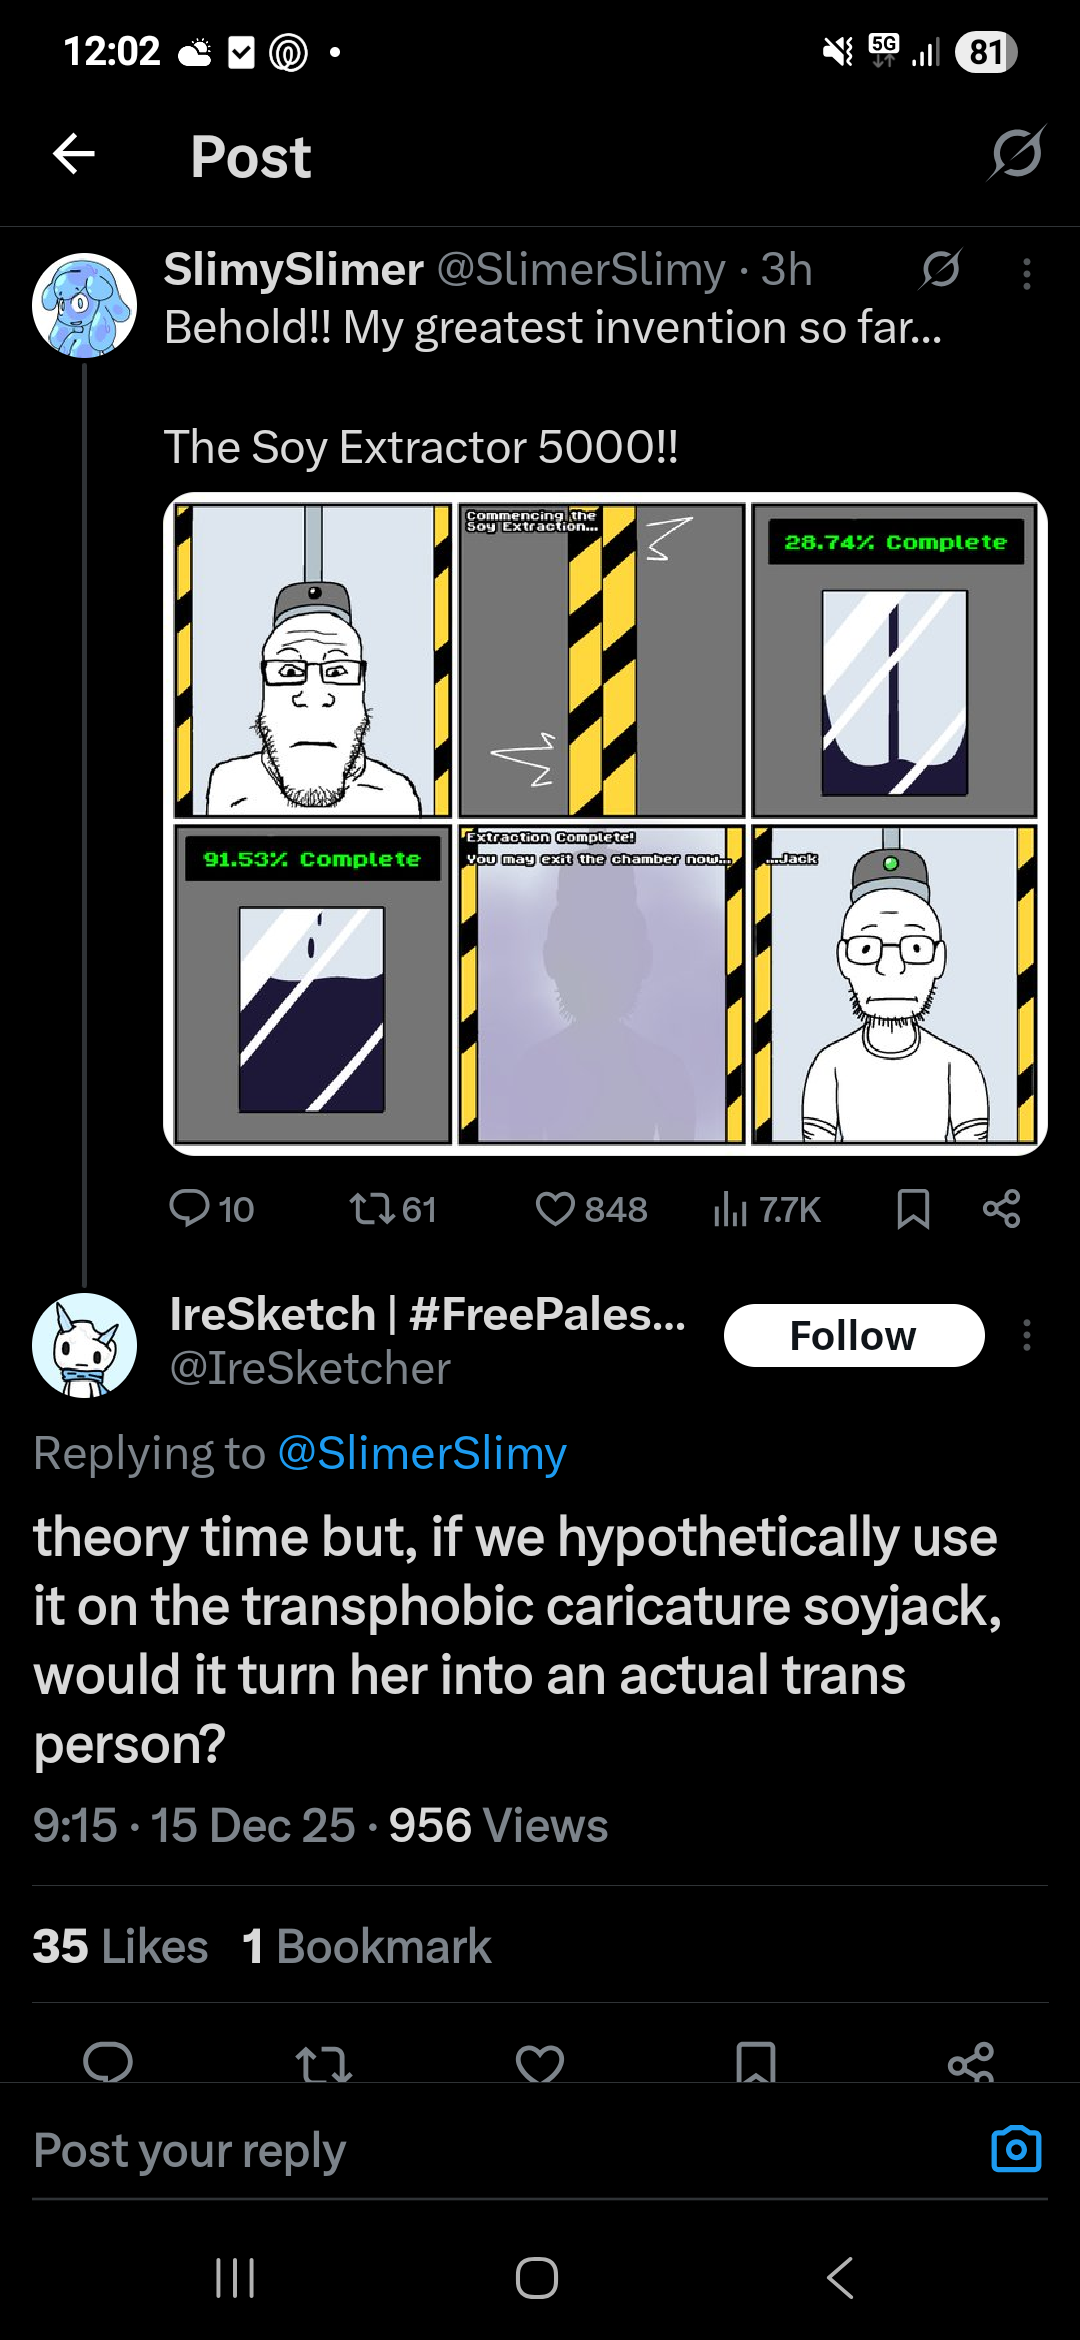
Task: Open the three-dot menu beside the Follow button
Action: click(x=1026, y=1336)
